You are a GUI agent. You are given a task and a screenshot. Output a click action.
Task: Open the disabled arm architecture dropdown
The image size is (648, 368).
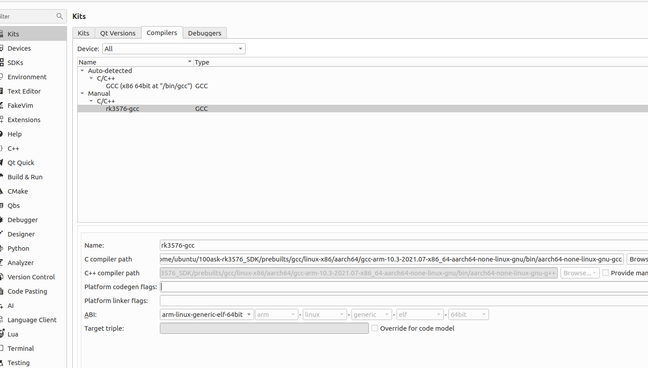point(276,315)
